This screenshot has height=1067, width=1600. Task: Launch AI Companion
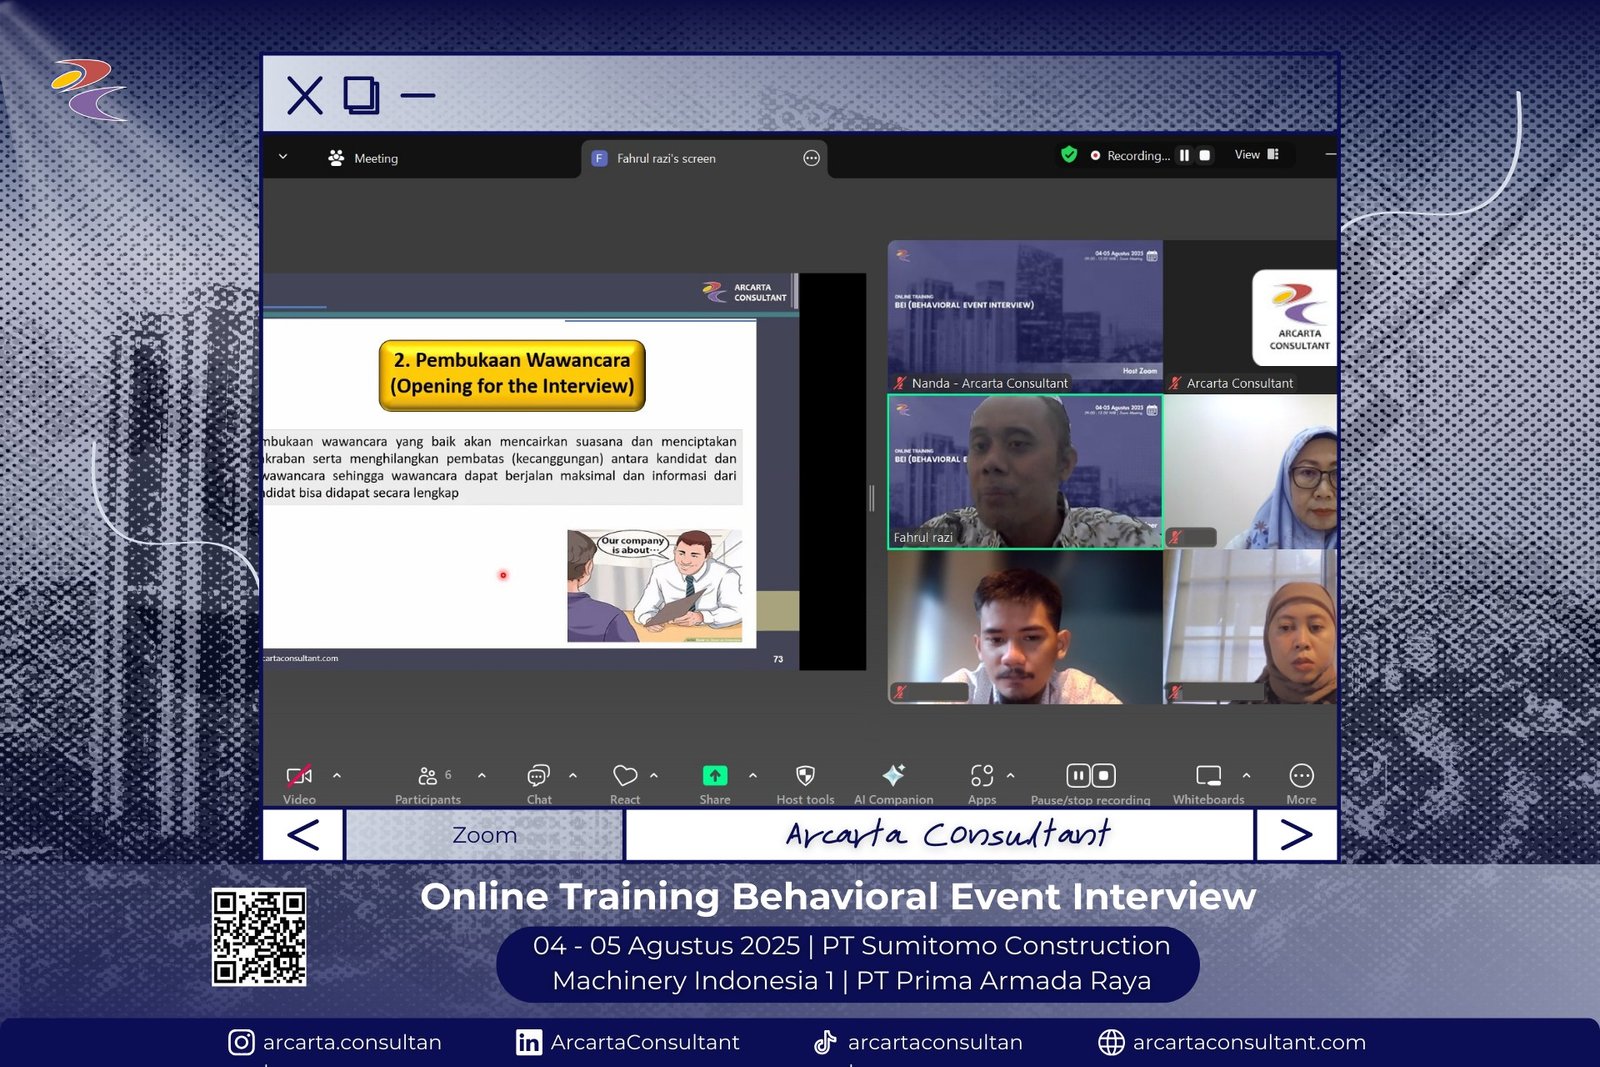click(893, 776)
